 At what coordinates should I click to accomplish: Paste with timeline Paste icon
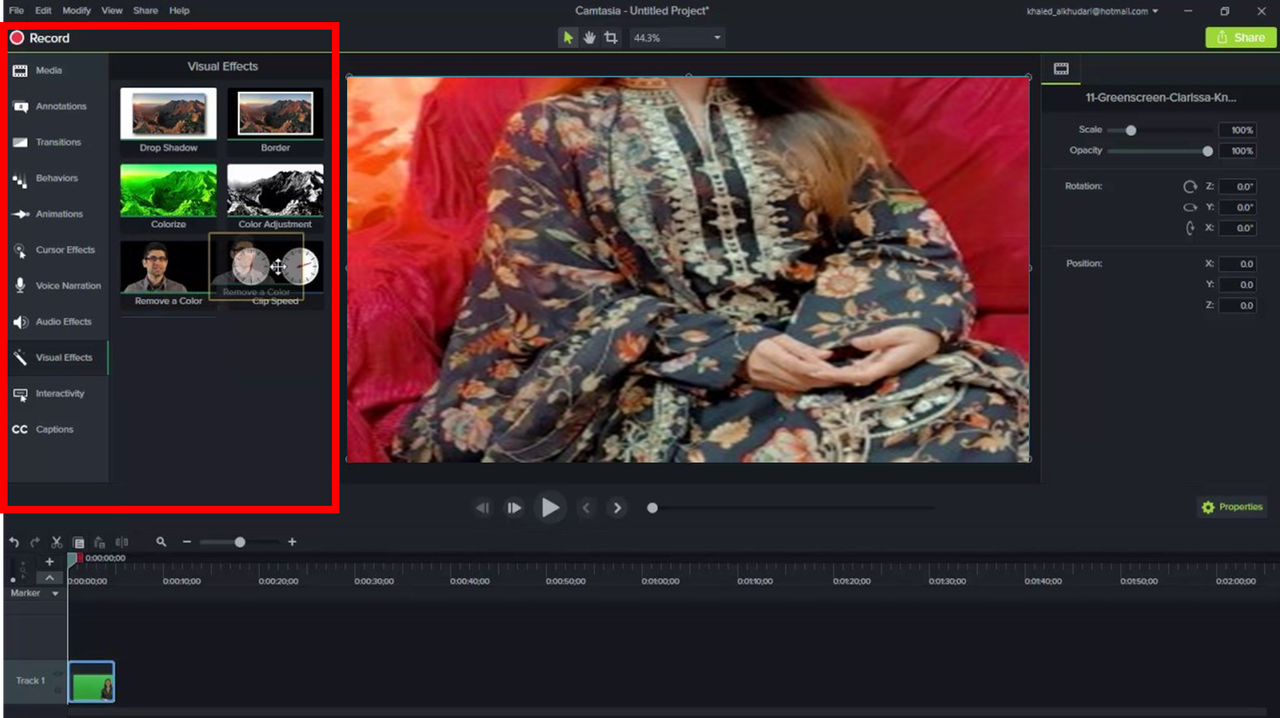(100, 542)
